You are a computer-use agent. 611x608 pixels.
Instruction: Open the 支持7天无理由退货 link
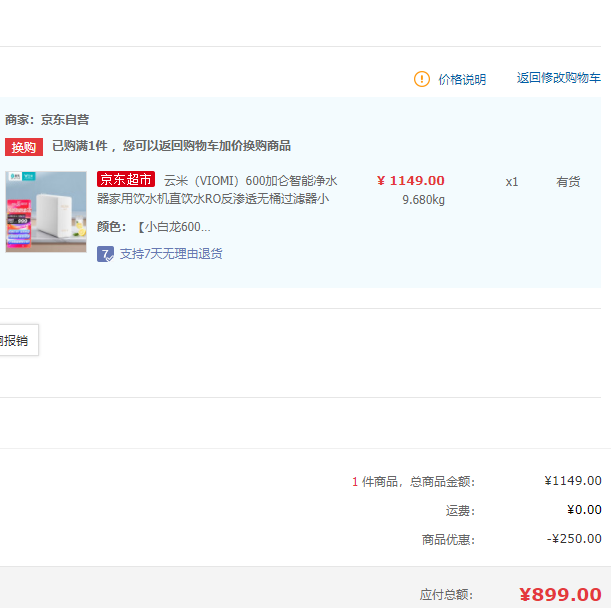171,254
